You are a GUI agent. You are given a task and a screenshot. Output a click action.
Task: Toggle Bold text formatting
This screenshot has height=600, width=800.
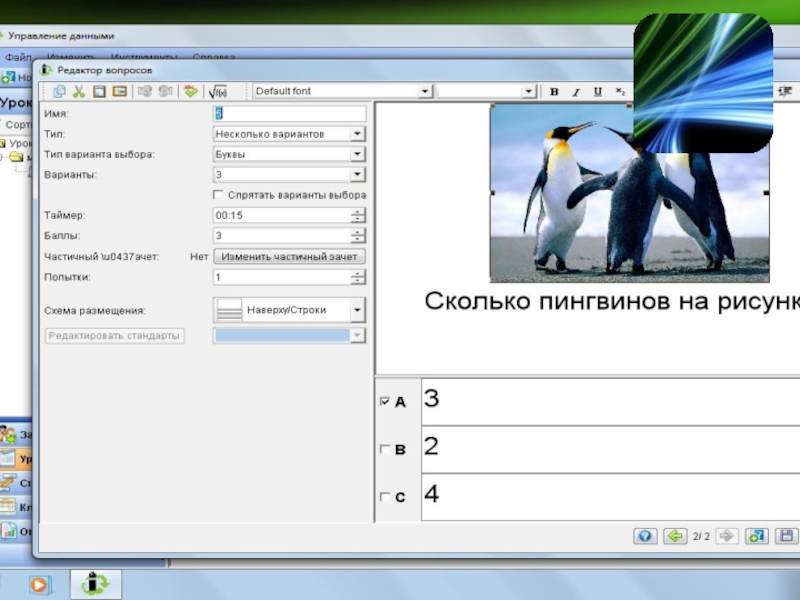point(554,92)
